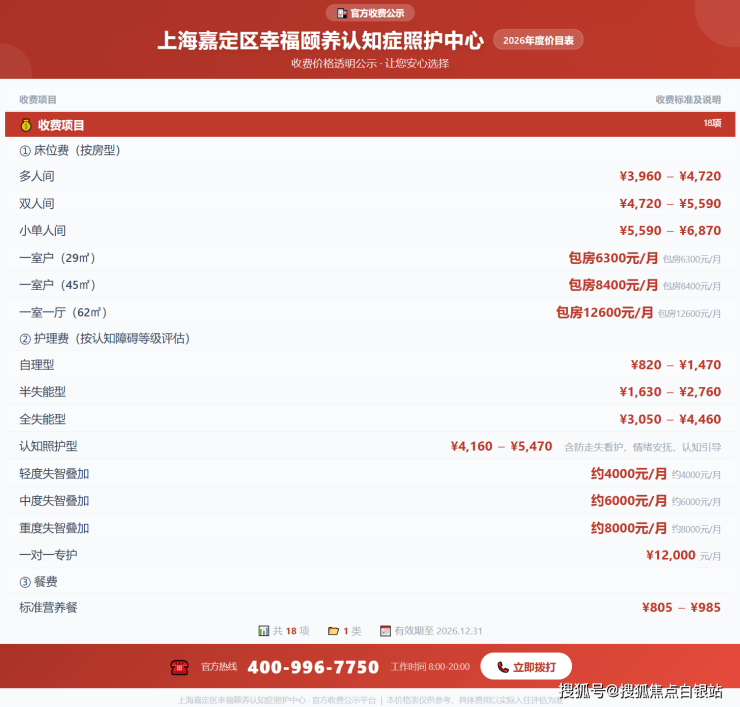
Task: Select the 半失能型 row label
Action: [x=42, y=392]
